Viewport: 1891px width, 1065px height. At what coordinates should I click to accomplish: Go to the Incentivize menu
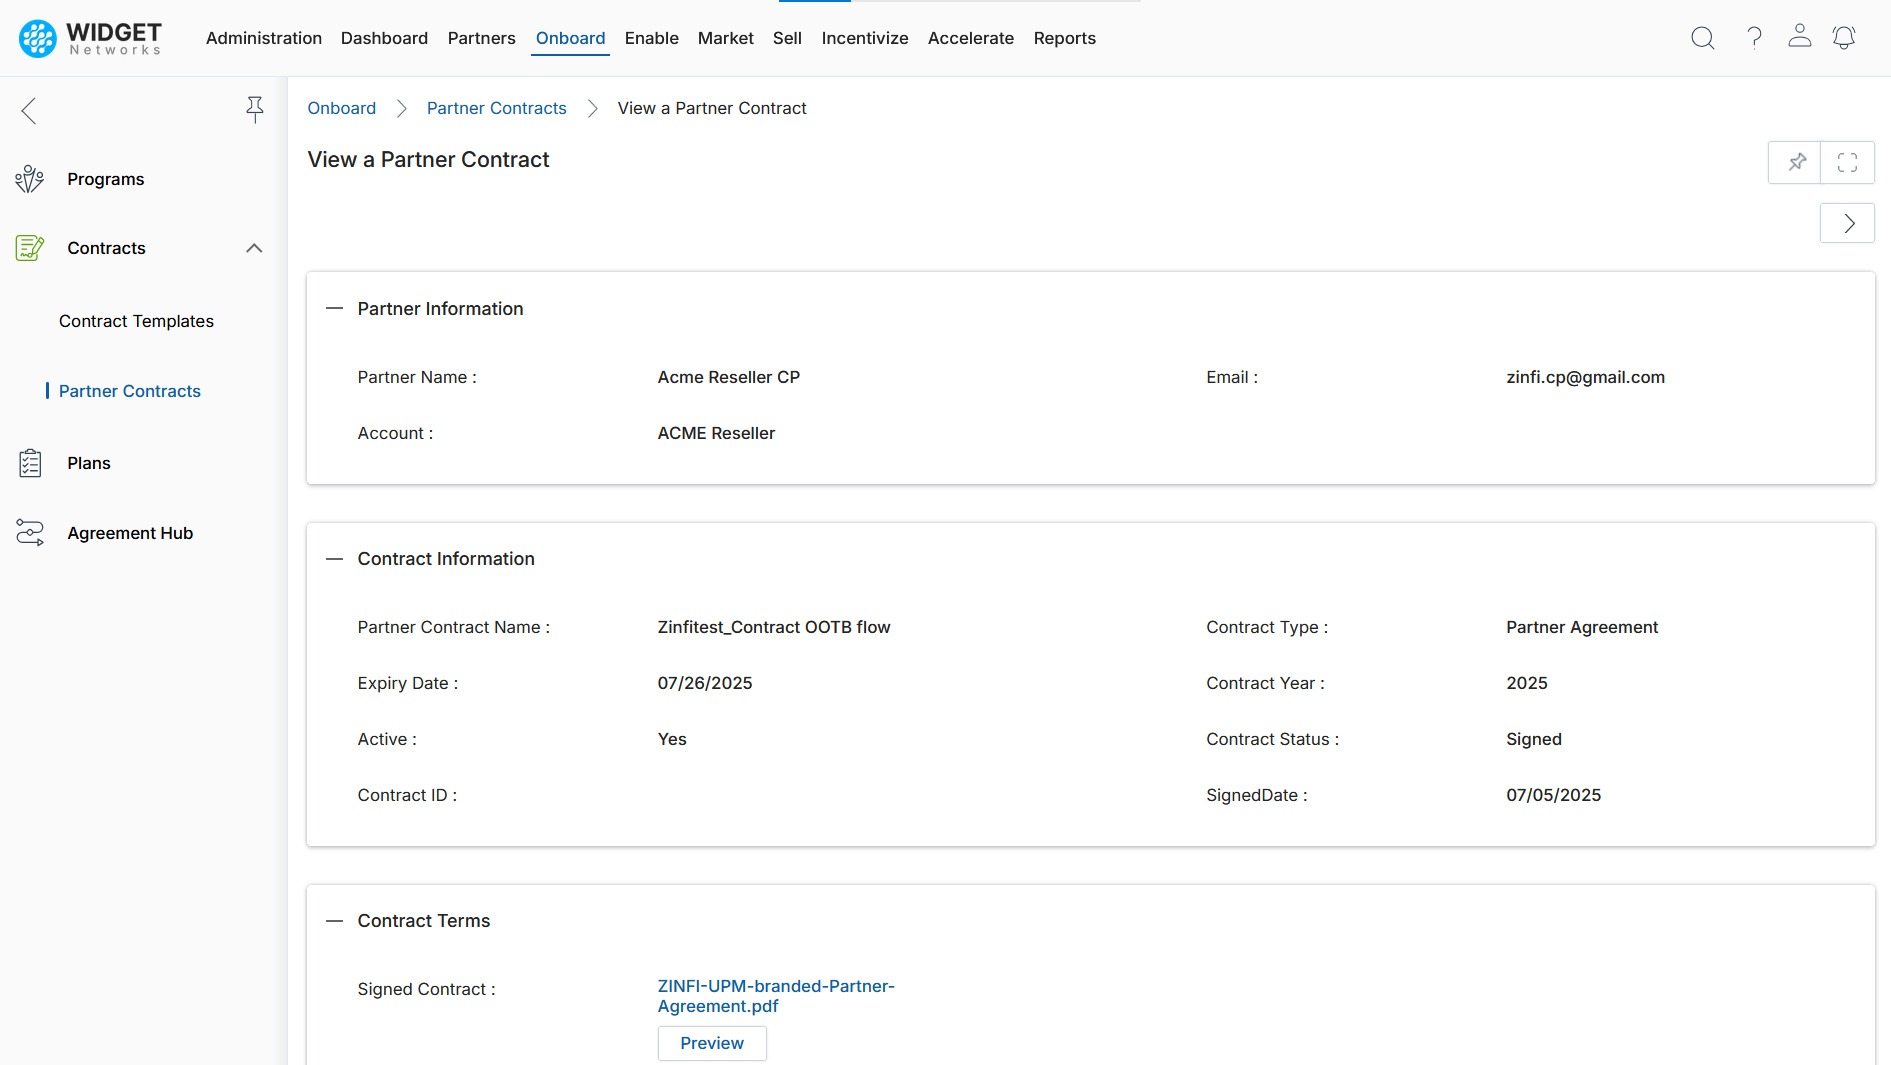click(x=864, y=38)
